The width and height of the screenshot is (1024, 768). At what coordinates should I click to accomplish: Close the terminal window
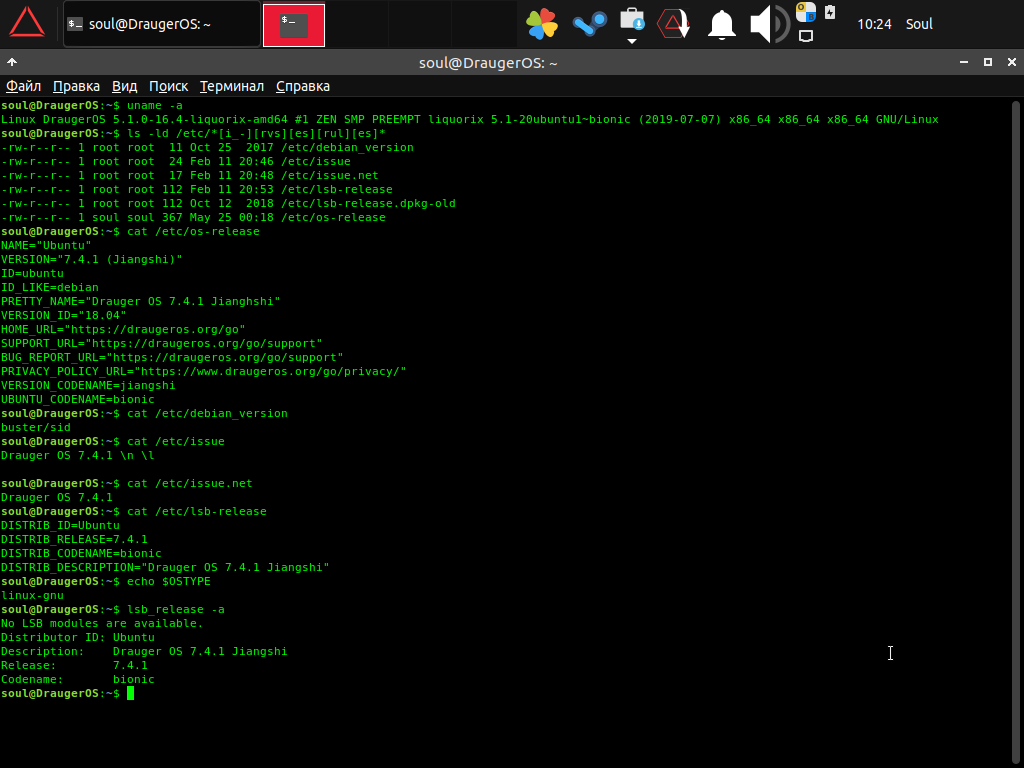1012,62
